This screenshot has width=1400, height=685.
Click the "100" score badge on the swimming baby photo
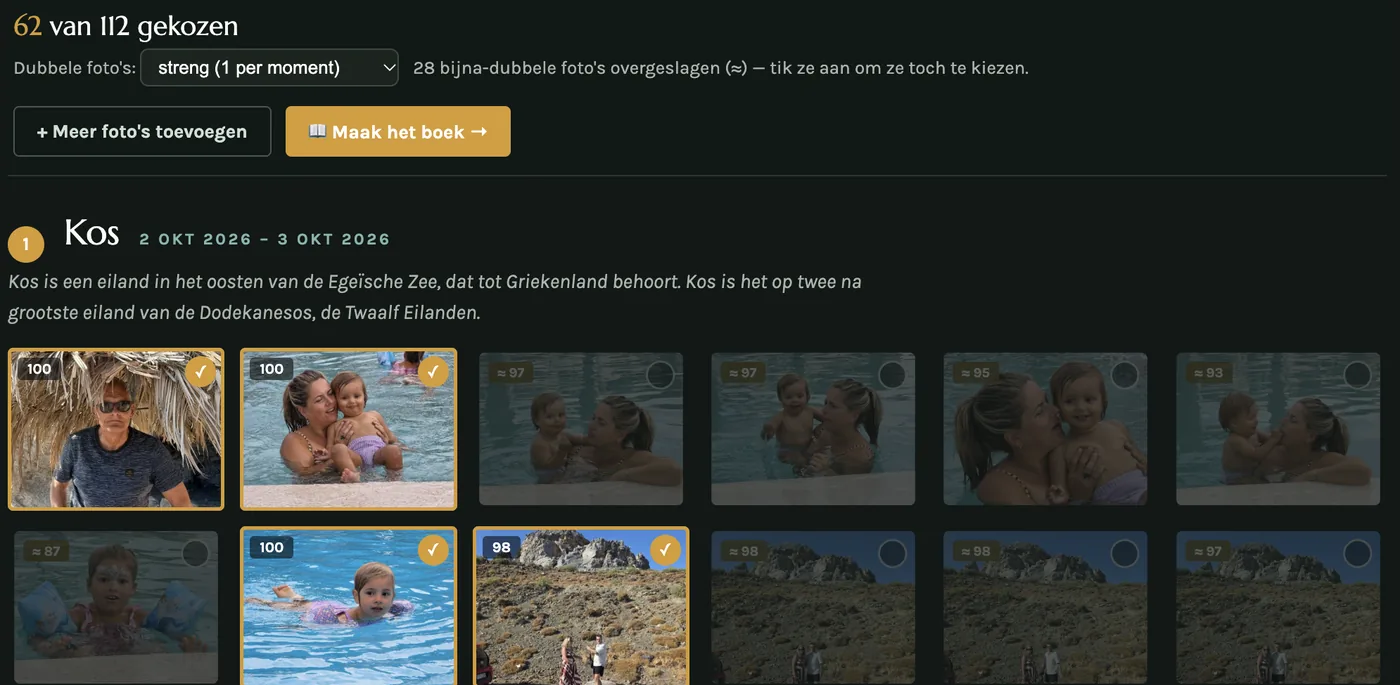(x=271, y=547)
